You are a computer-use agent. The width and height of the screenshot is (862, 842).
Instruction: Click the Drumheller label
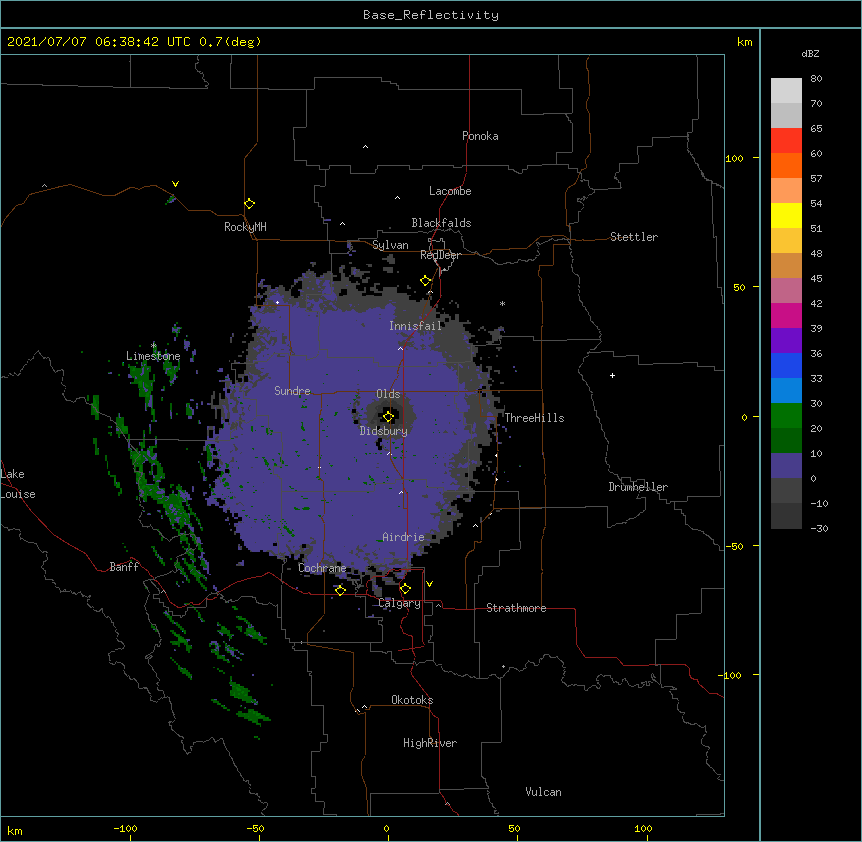pos(638,487)
